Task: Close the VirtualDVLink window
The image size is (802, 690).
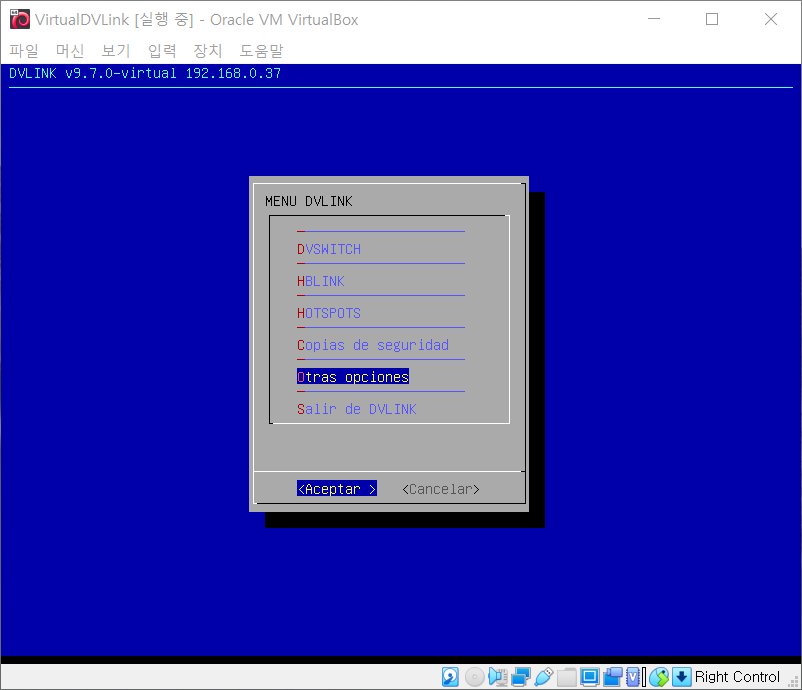Action: pos(771,19)
